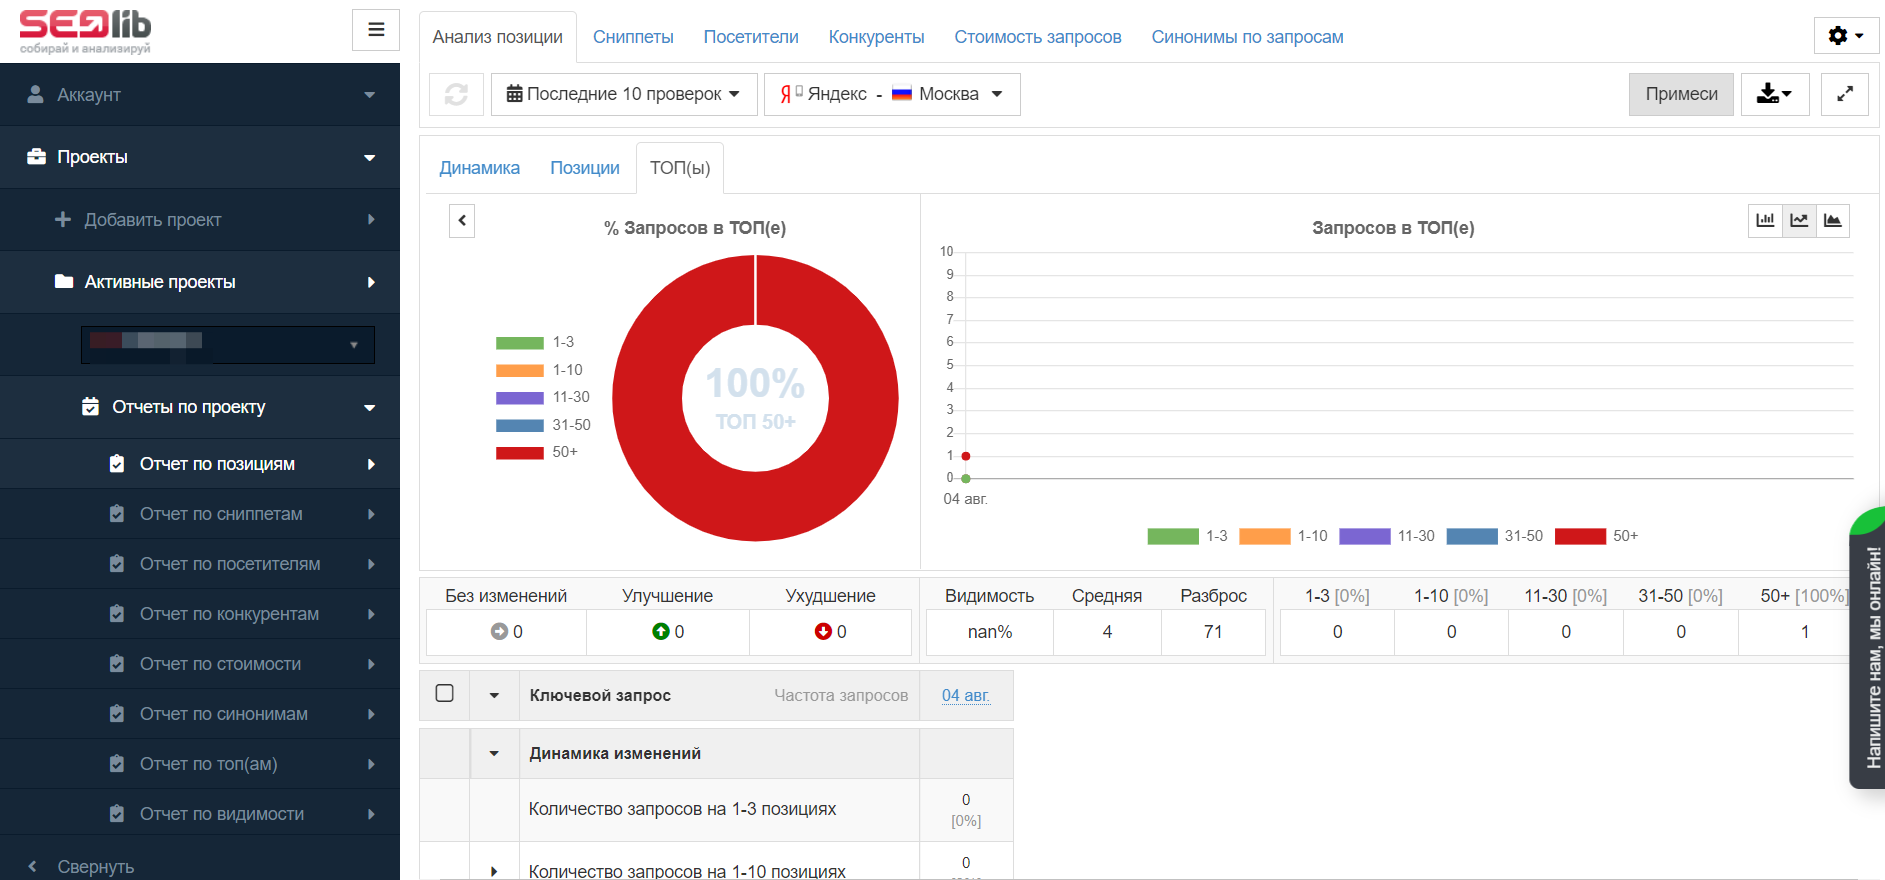Check the select-all keywords checkbox

445,693
